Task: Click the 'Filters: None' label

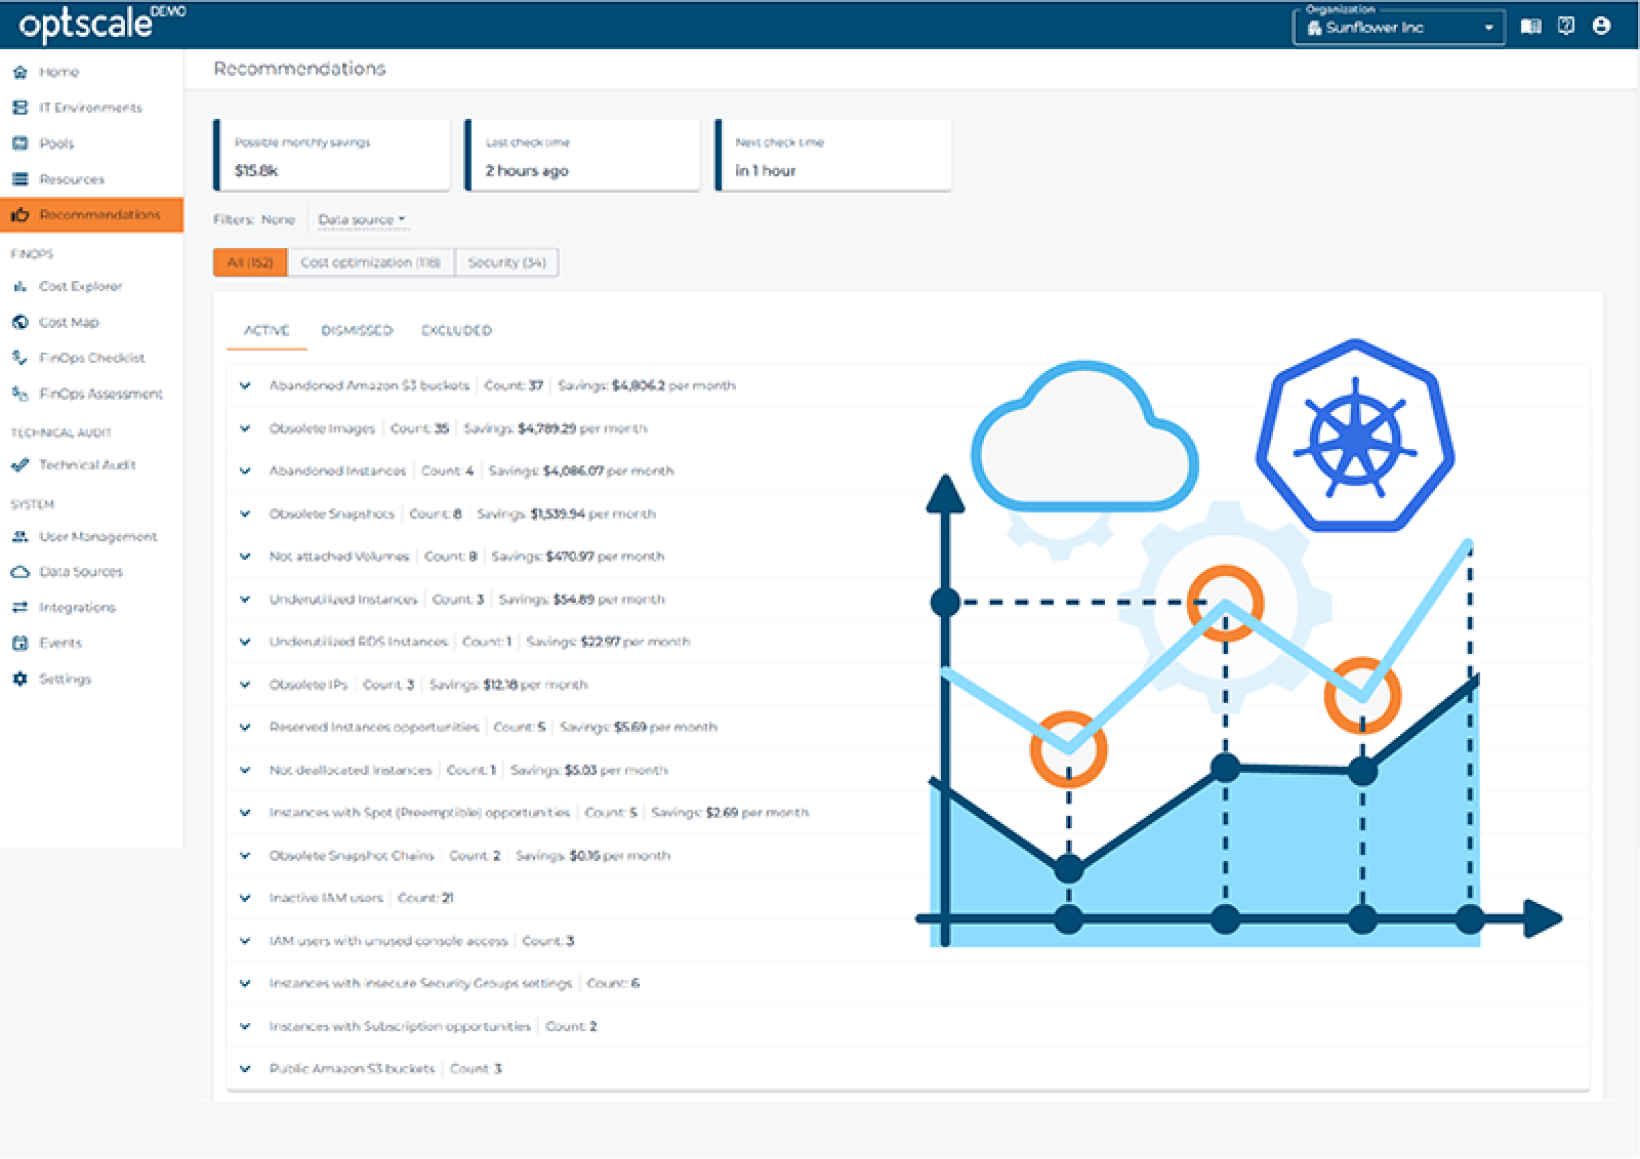Action: coord(254,220)
